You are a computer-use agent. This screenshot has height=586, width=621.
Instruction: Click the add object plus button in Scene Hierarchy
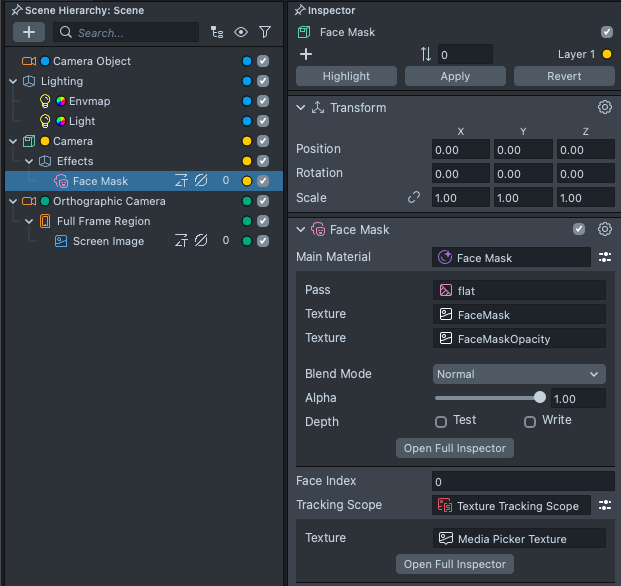click(29, 33)
